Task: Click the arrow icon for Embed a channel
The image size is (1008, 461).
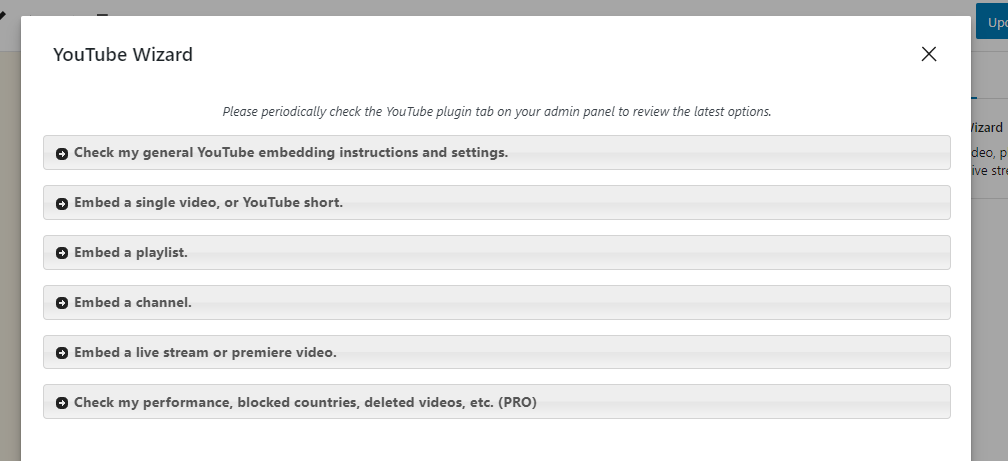Action: [x=62, y=303]
